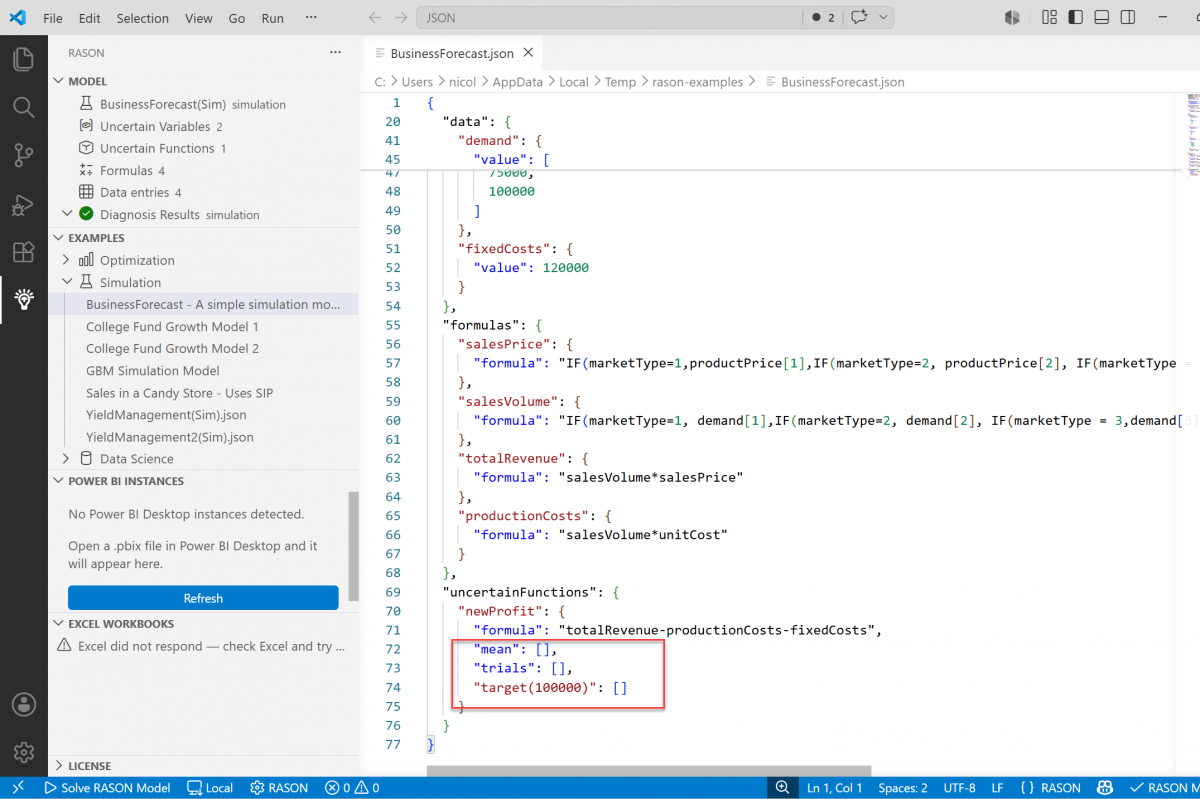1200x799 pixels.
Task: Toggle the primary side bar
Action: (1075, 18)
